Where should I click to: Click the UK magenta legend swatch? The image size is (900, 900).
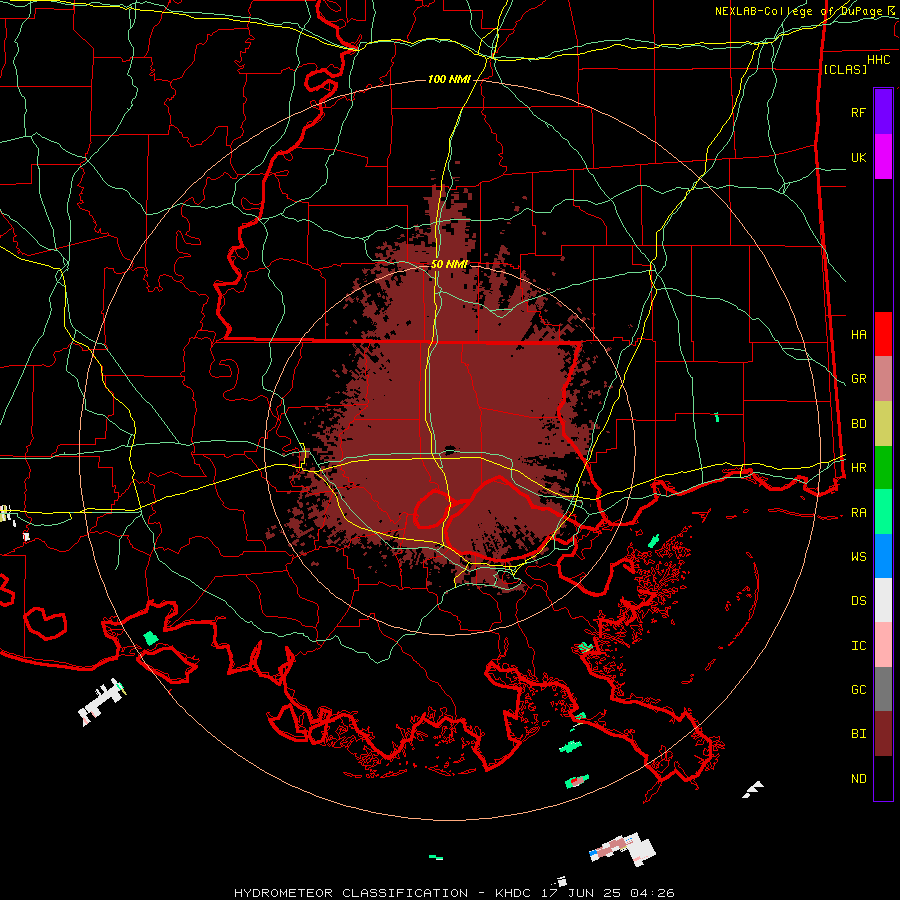[x=883, y=157]
